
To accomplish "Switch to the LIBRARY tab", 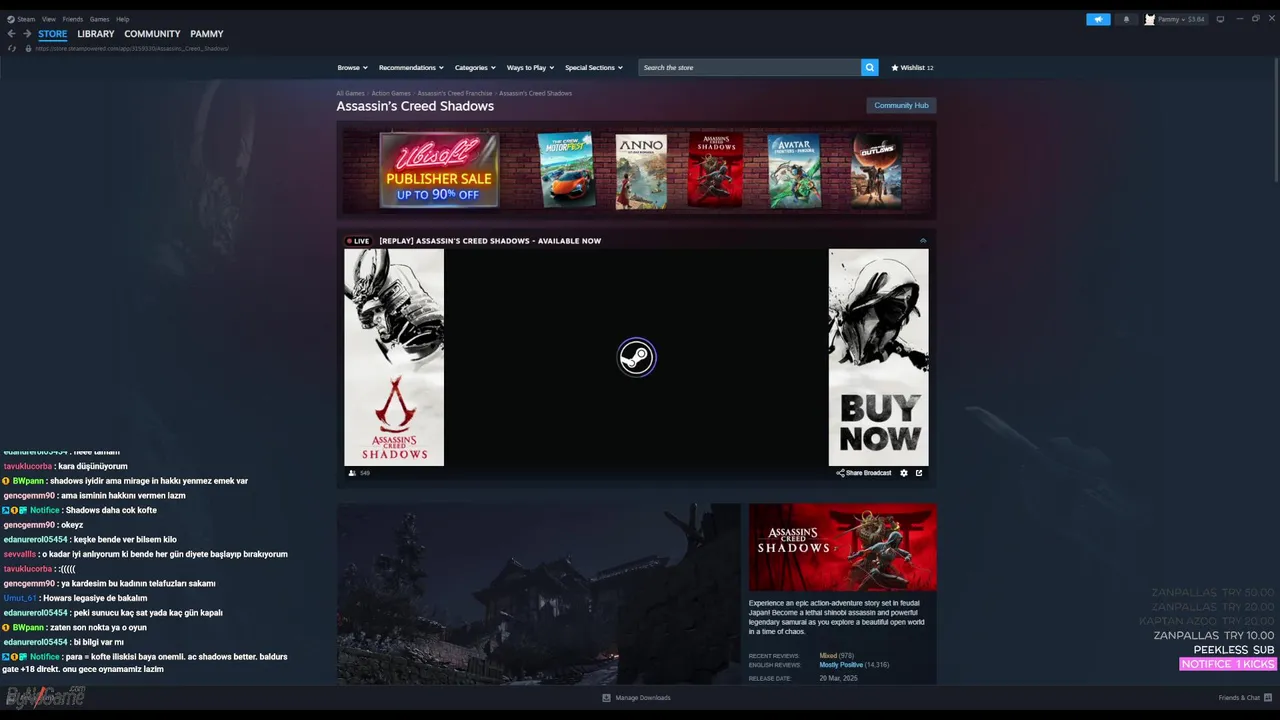I will [96, 34].
